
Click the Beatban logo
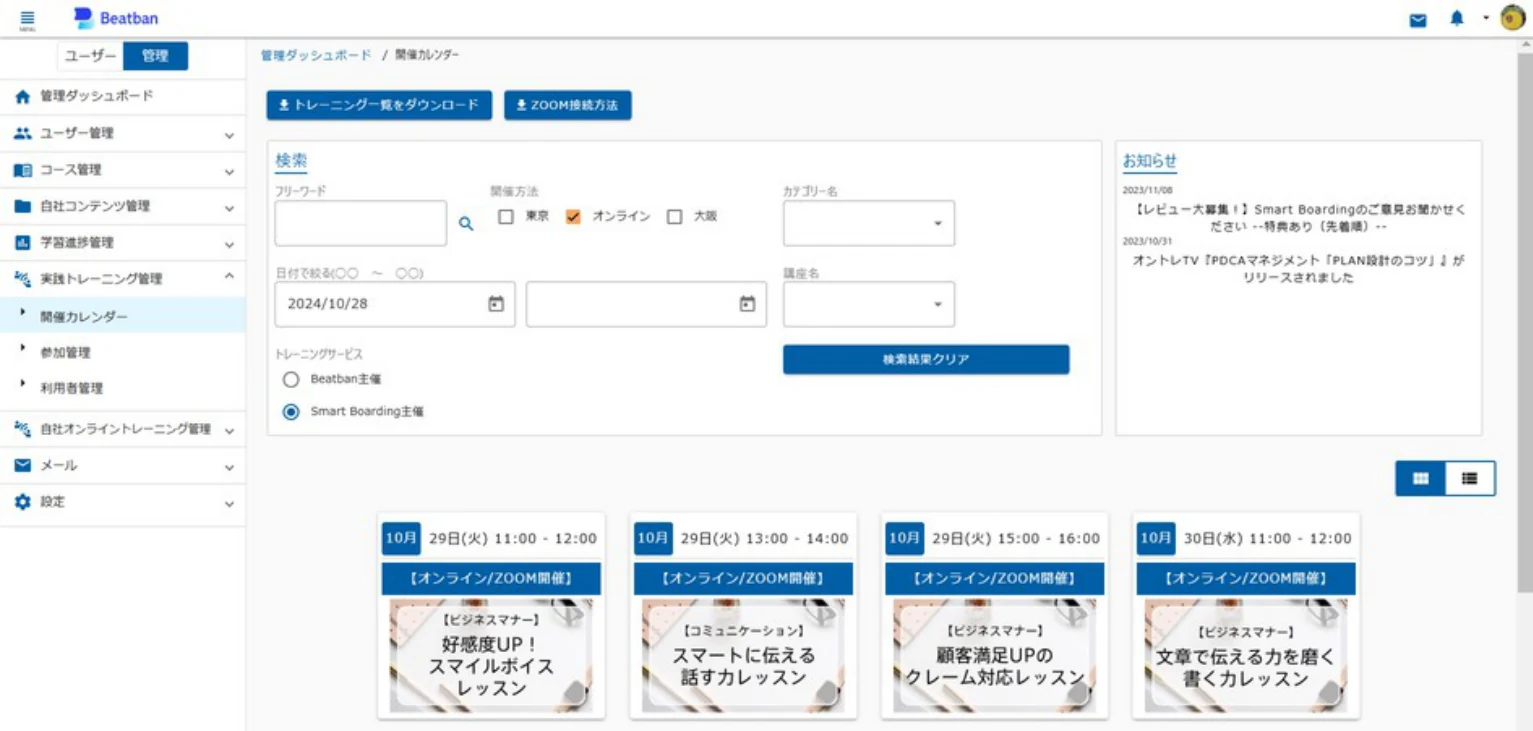116,18
